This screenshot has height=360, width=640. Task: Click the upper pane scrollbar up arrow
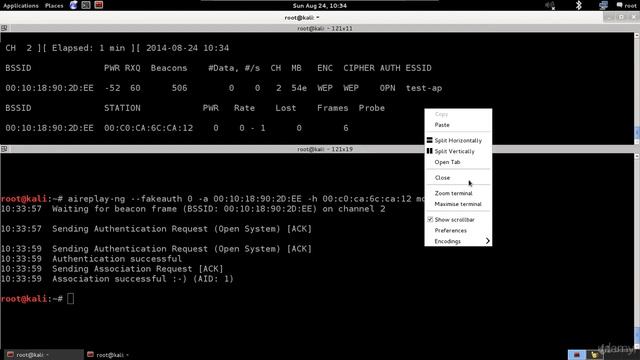click(x=637, y=36)
